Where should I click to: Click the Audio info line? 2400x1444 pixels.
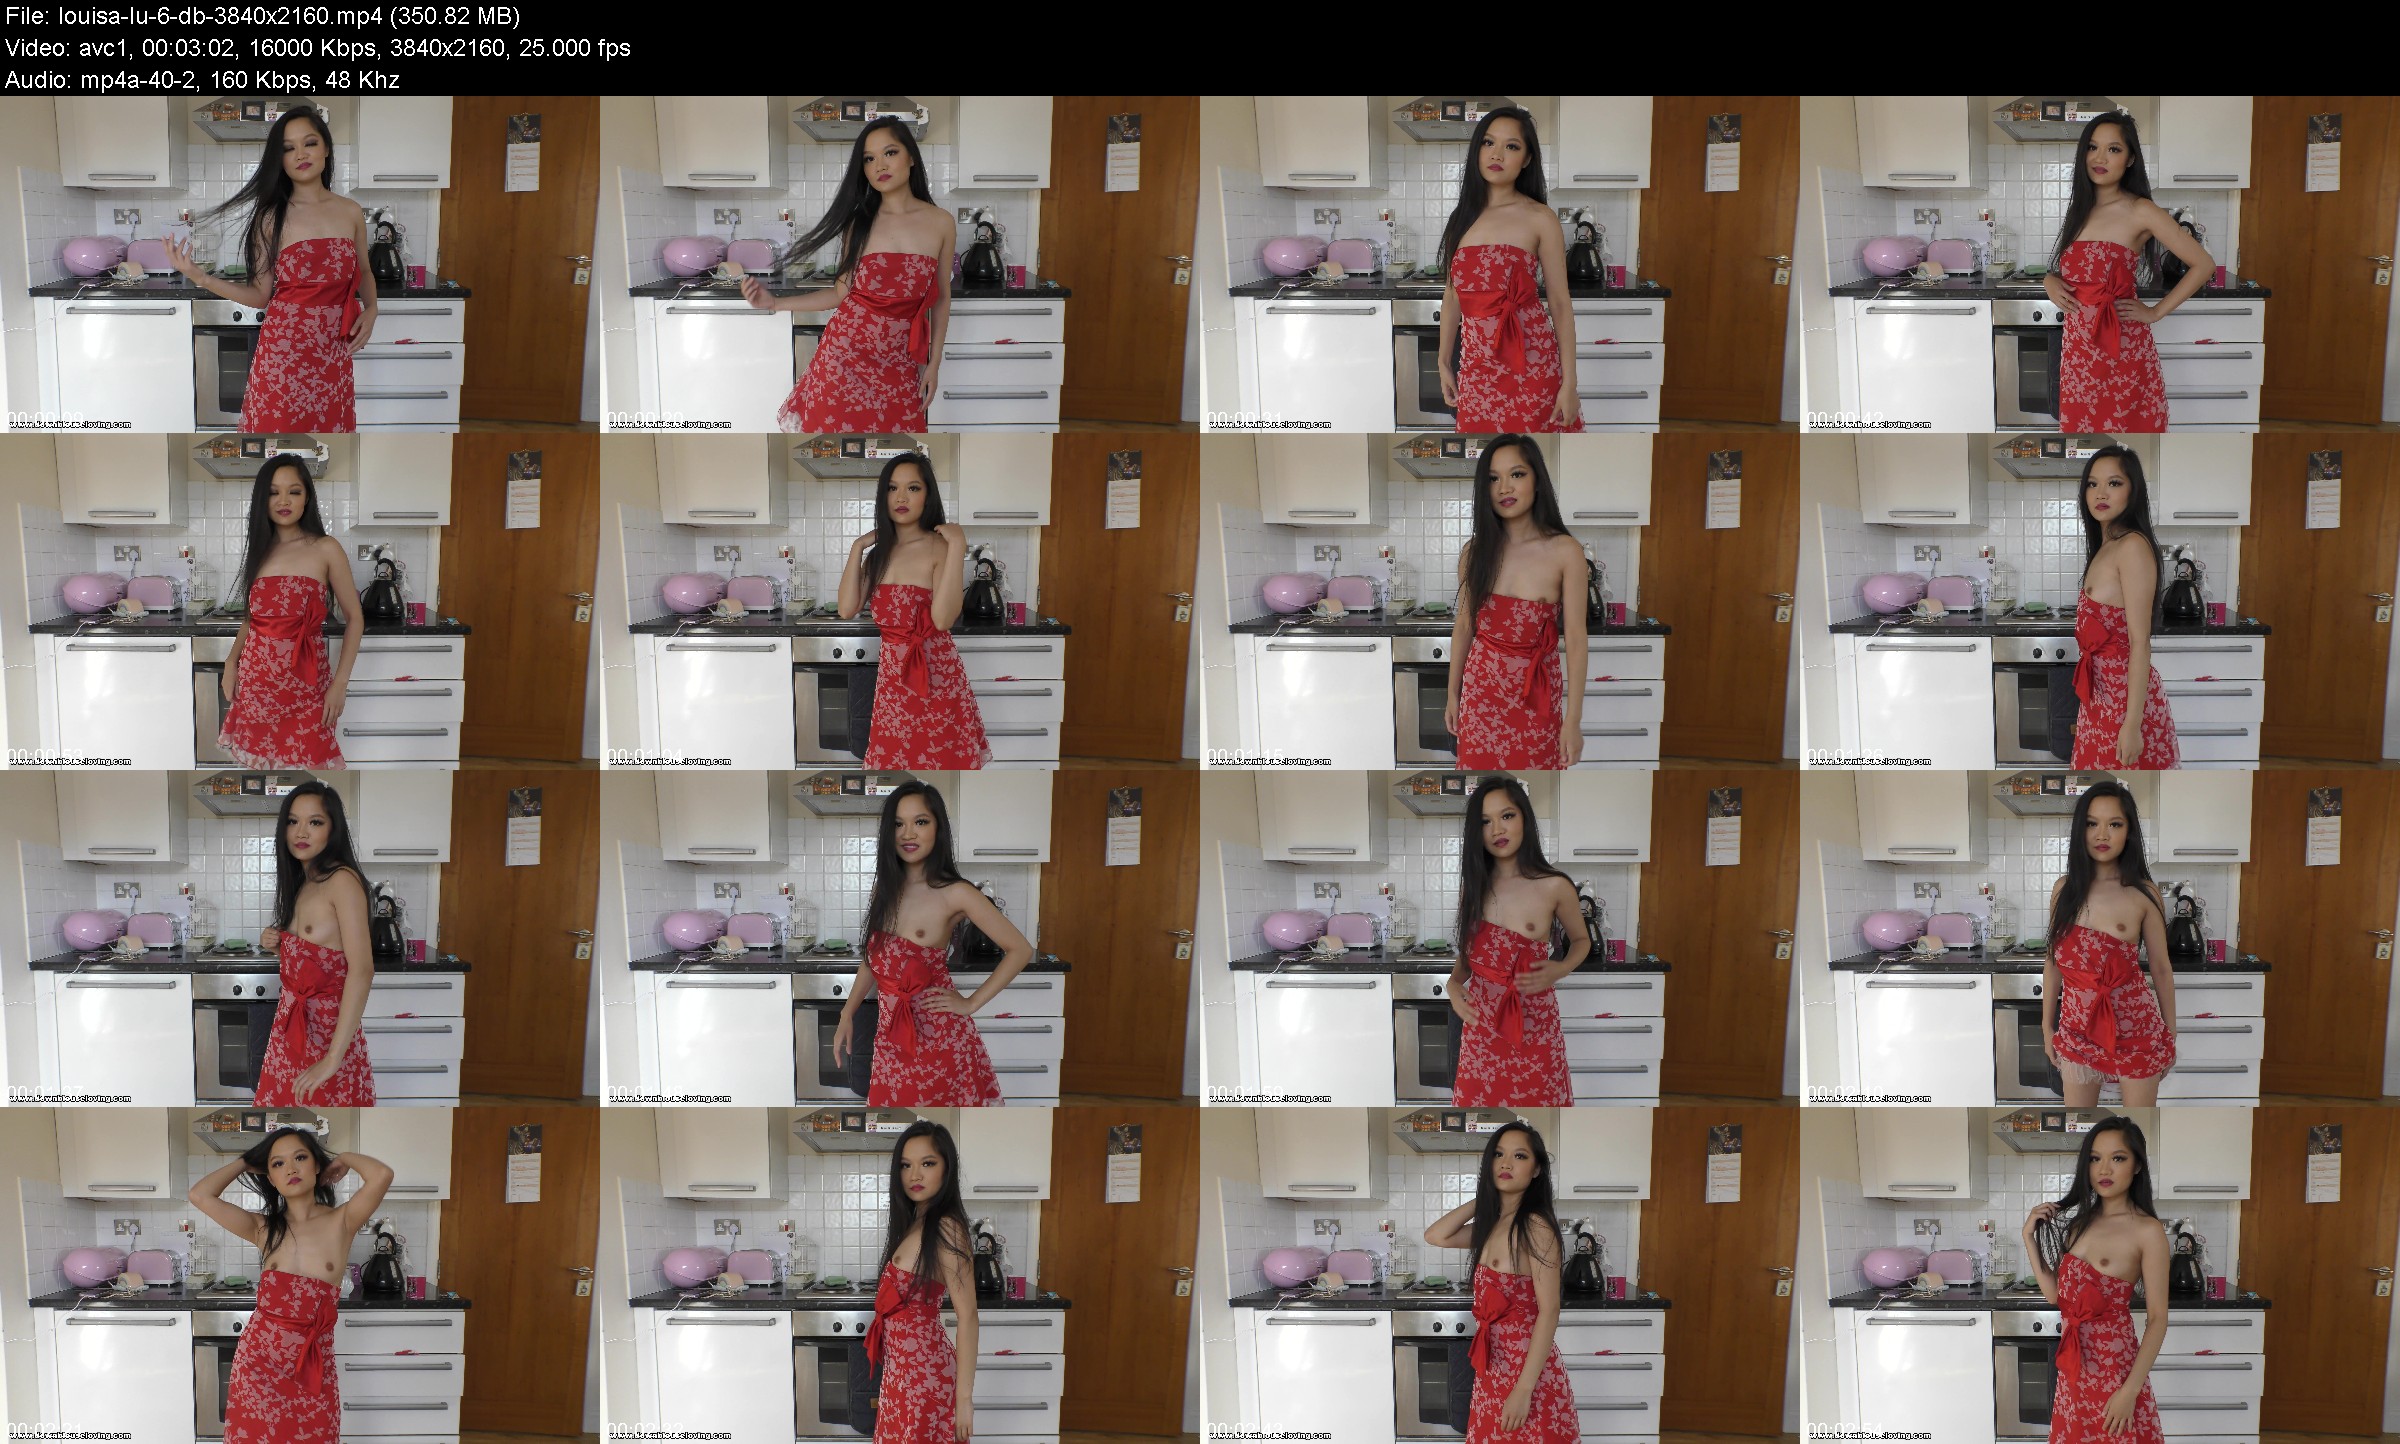coord(202,80)
